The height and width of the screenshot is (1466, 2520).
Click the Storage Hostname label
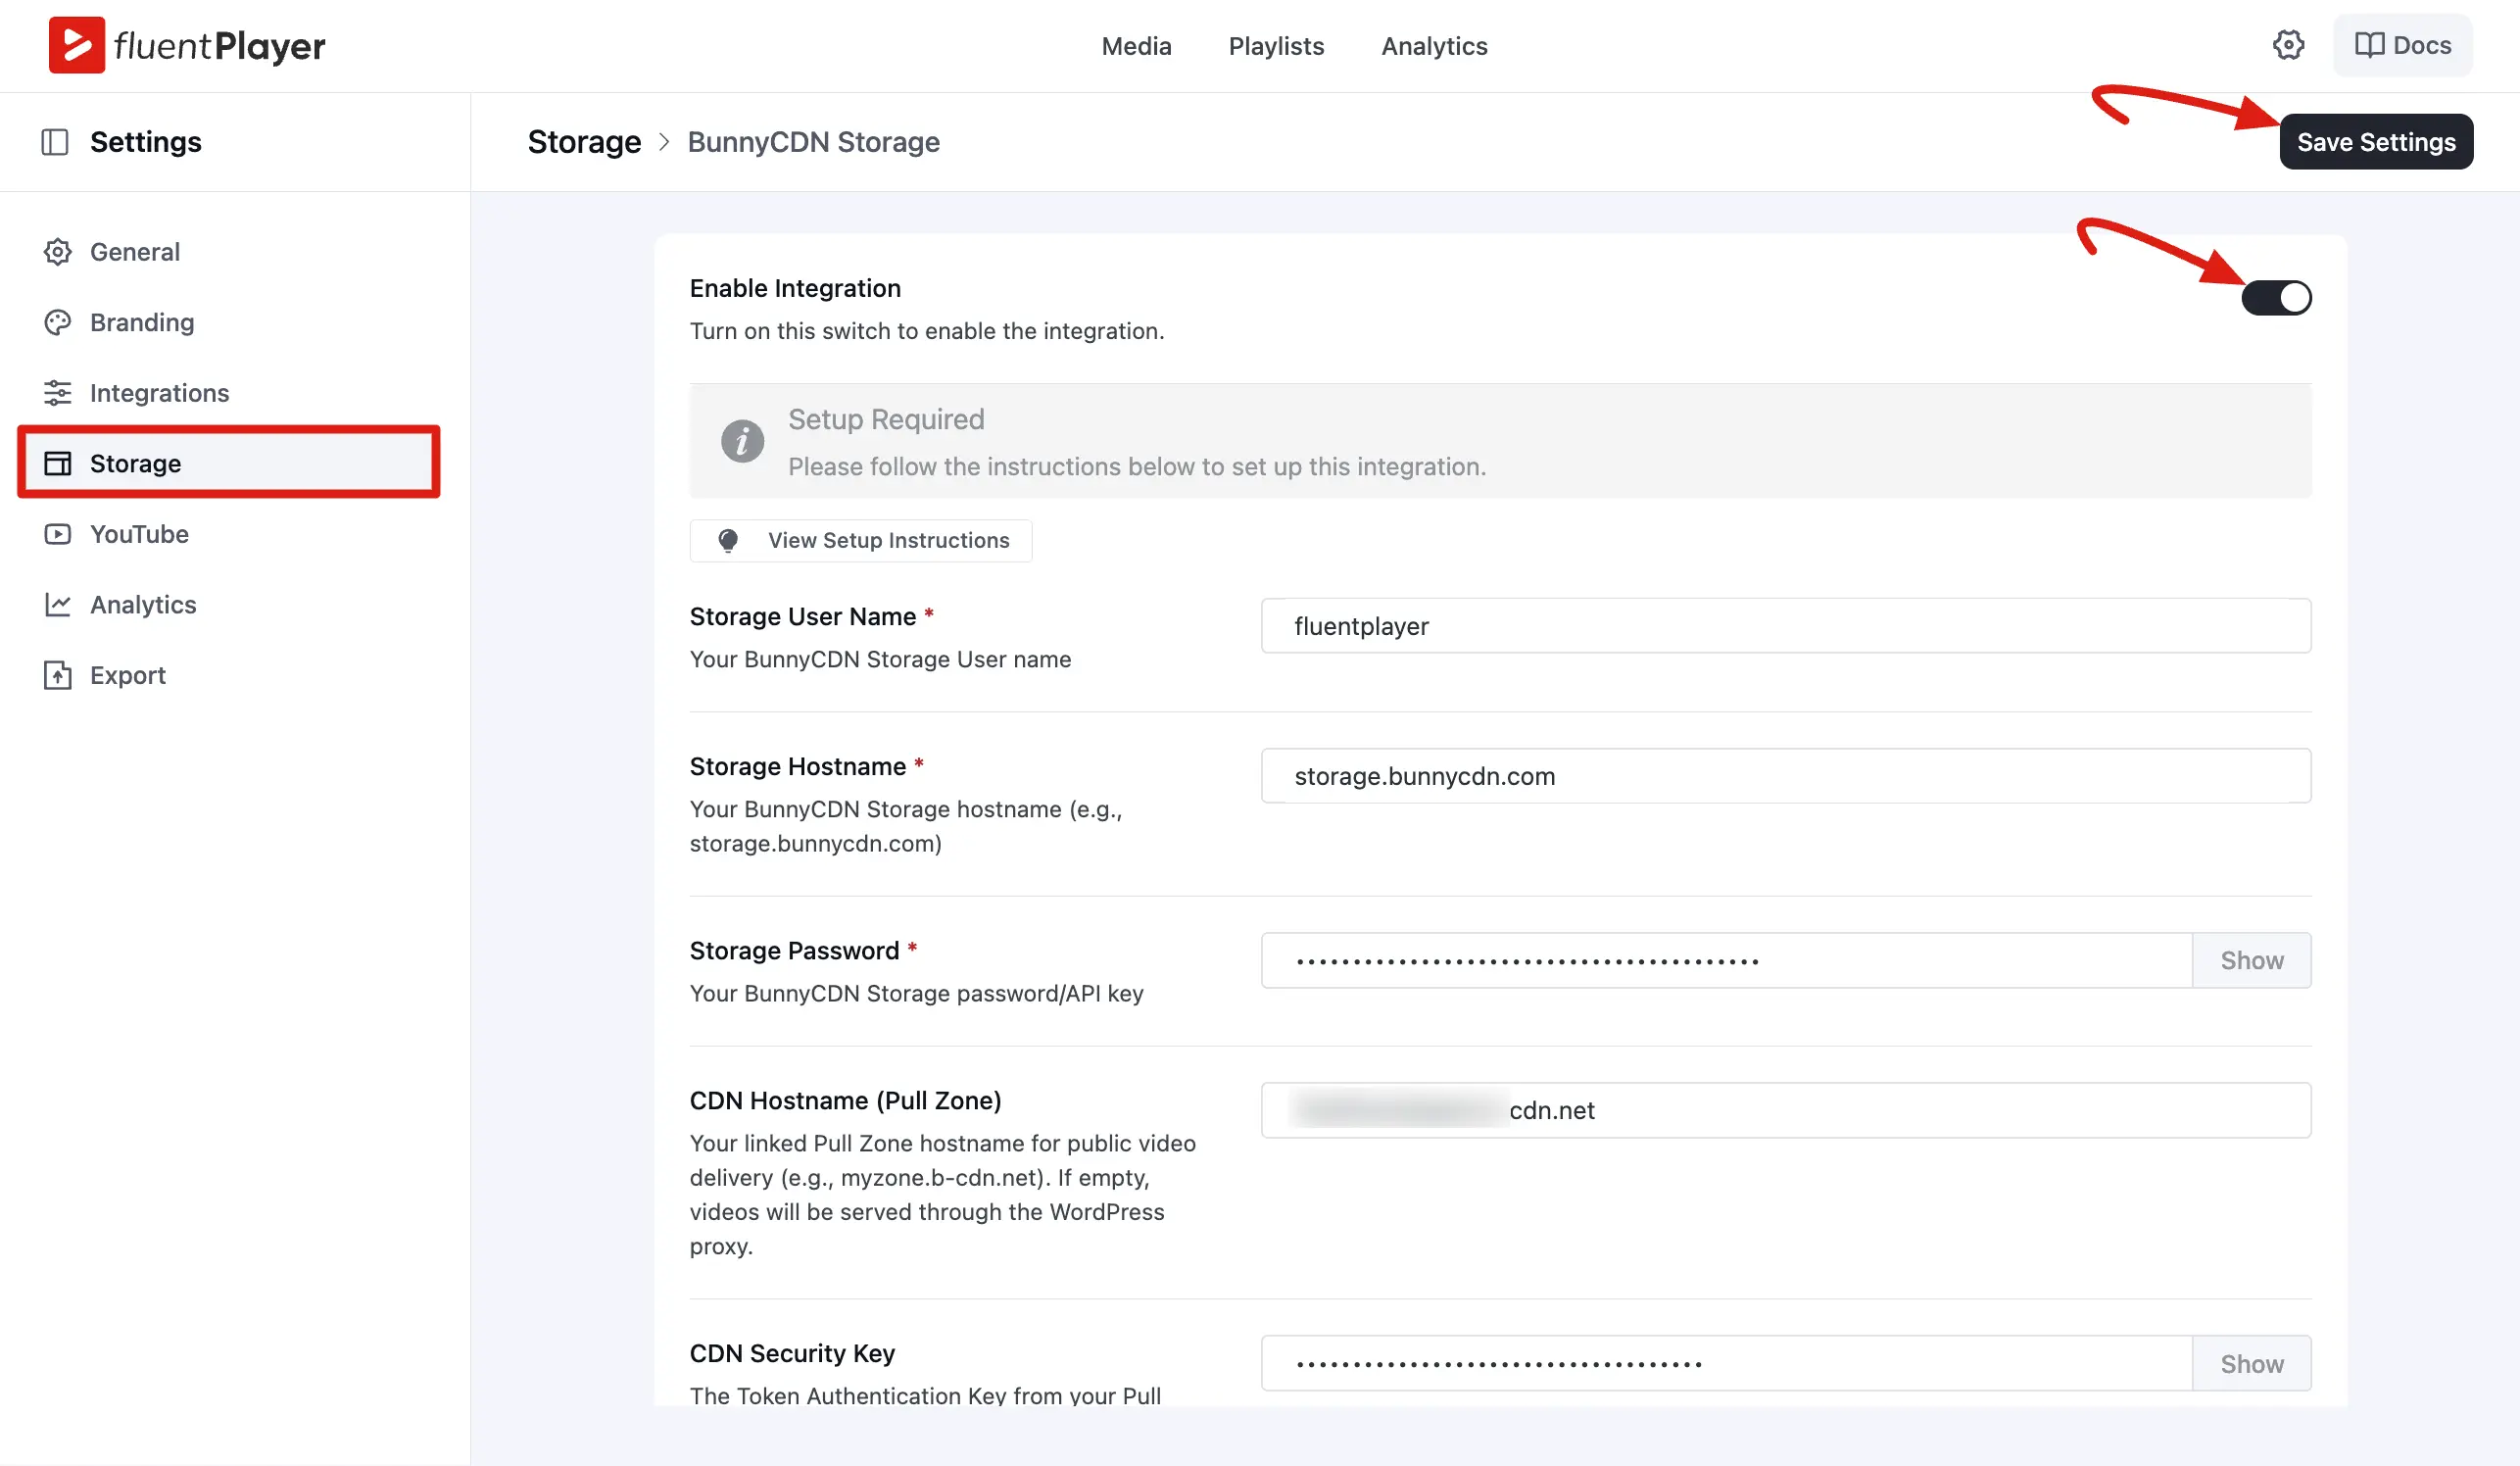pyautogui.click(x=797, y=766)
